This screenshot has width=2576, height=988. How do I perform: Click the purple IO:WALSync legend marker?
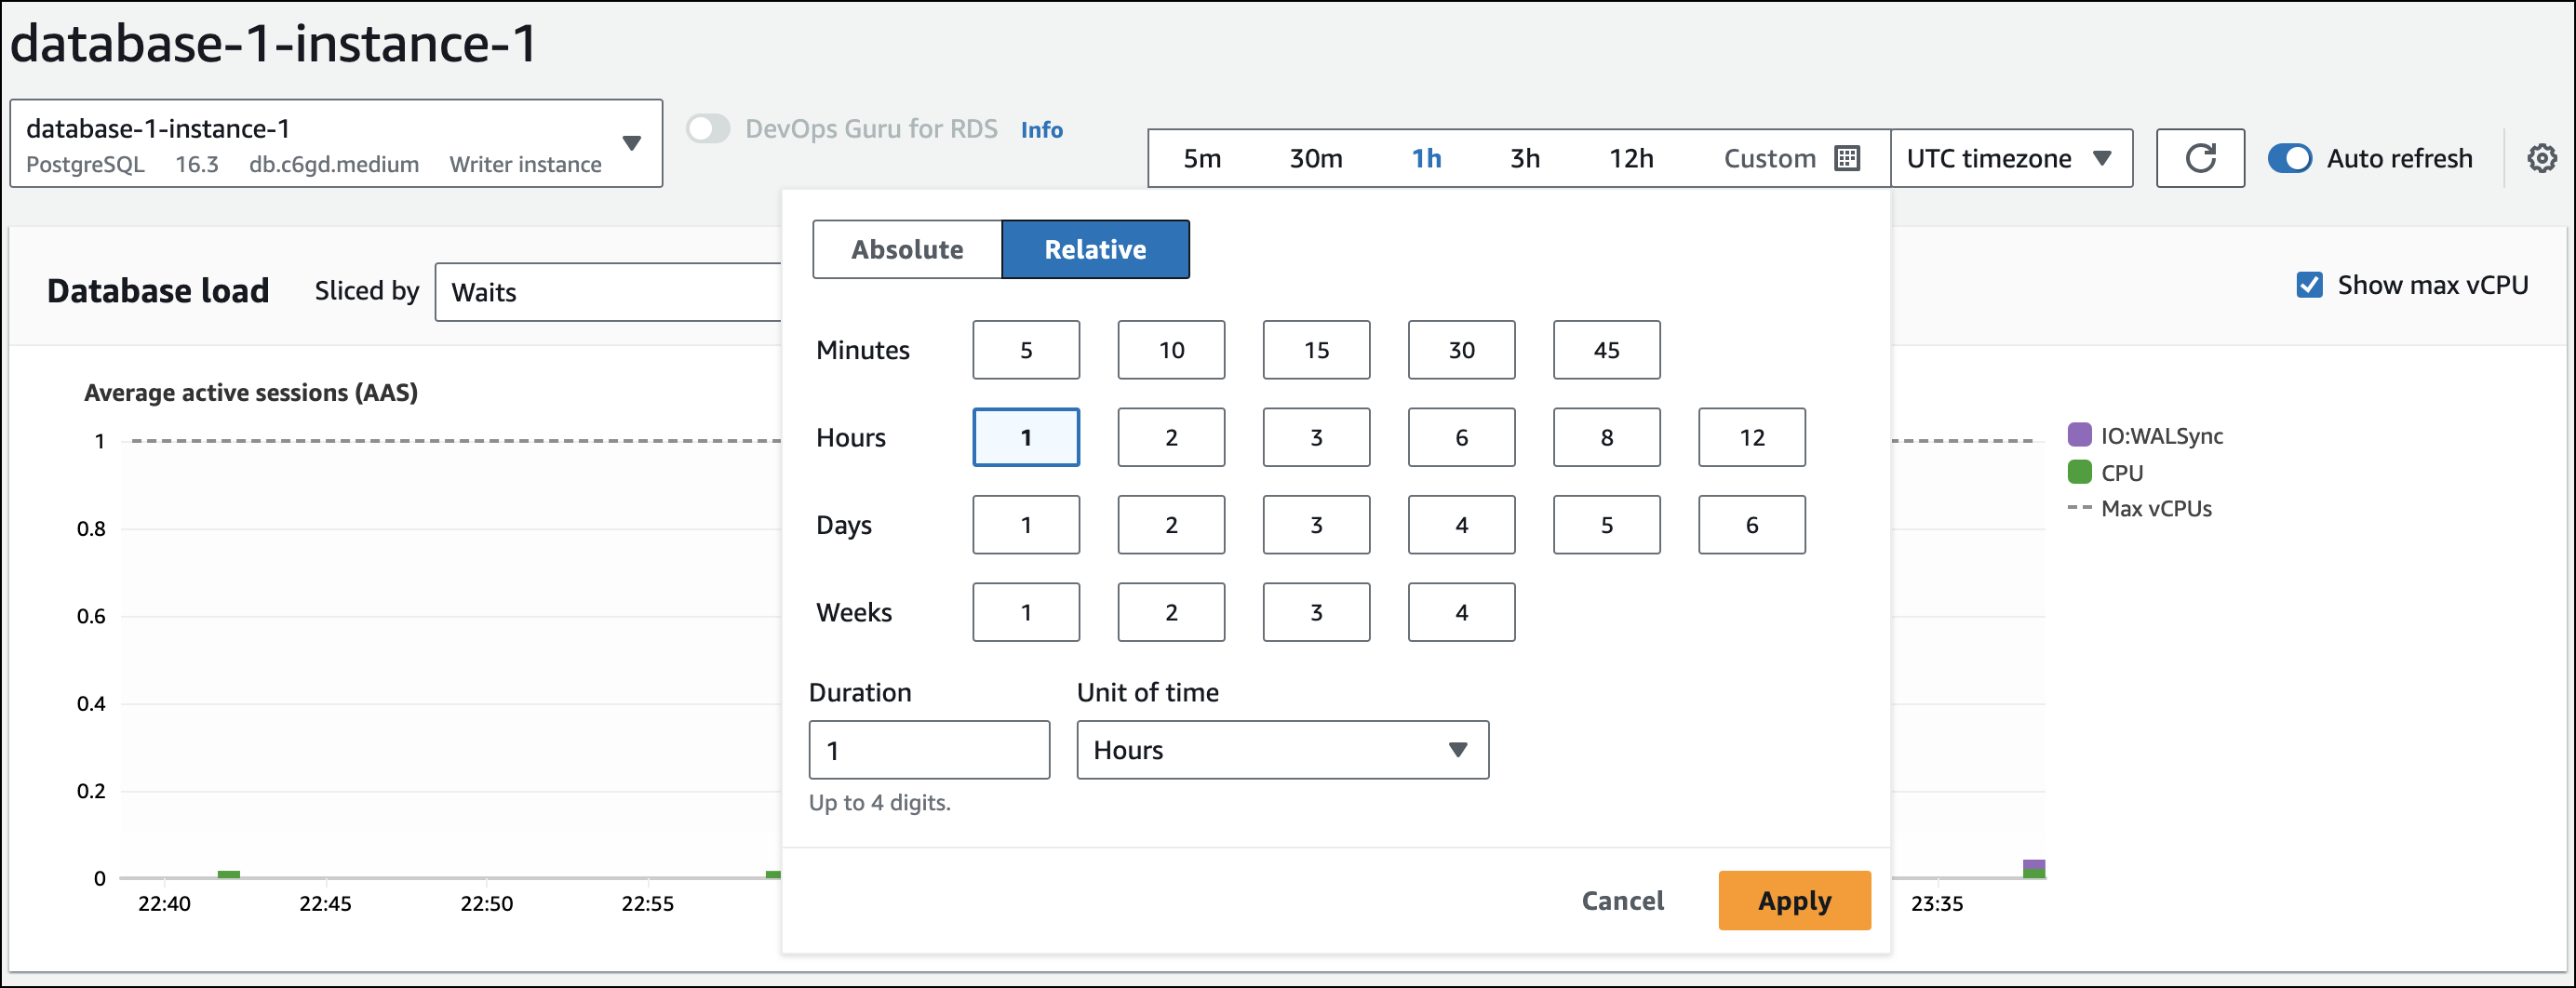click(x=2080, y=435)
